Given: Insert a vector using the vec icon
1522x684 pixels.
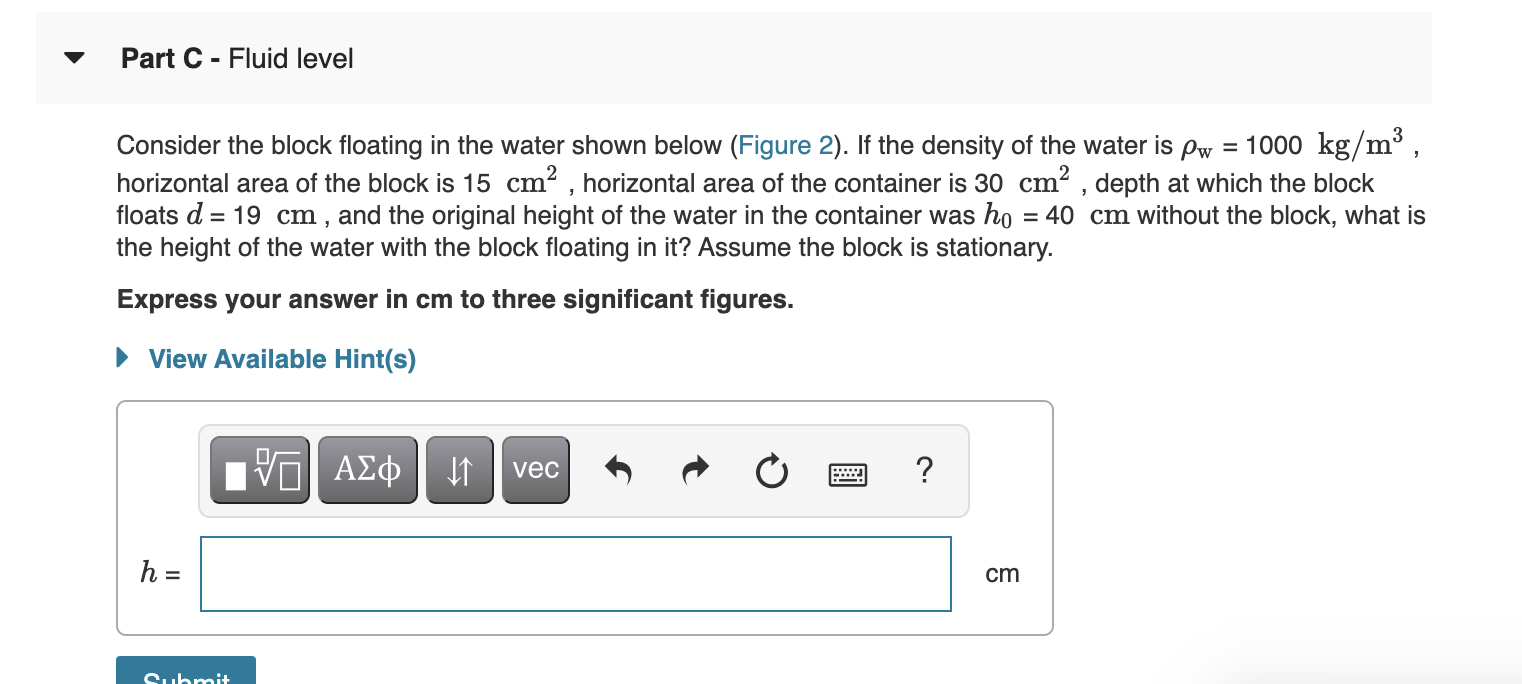Looking at the screenshot, I should (535, 469).
